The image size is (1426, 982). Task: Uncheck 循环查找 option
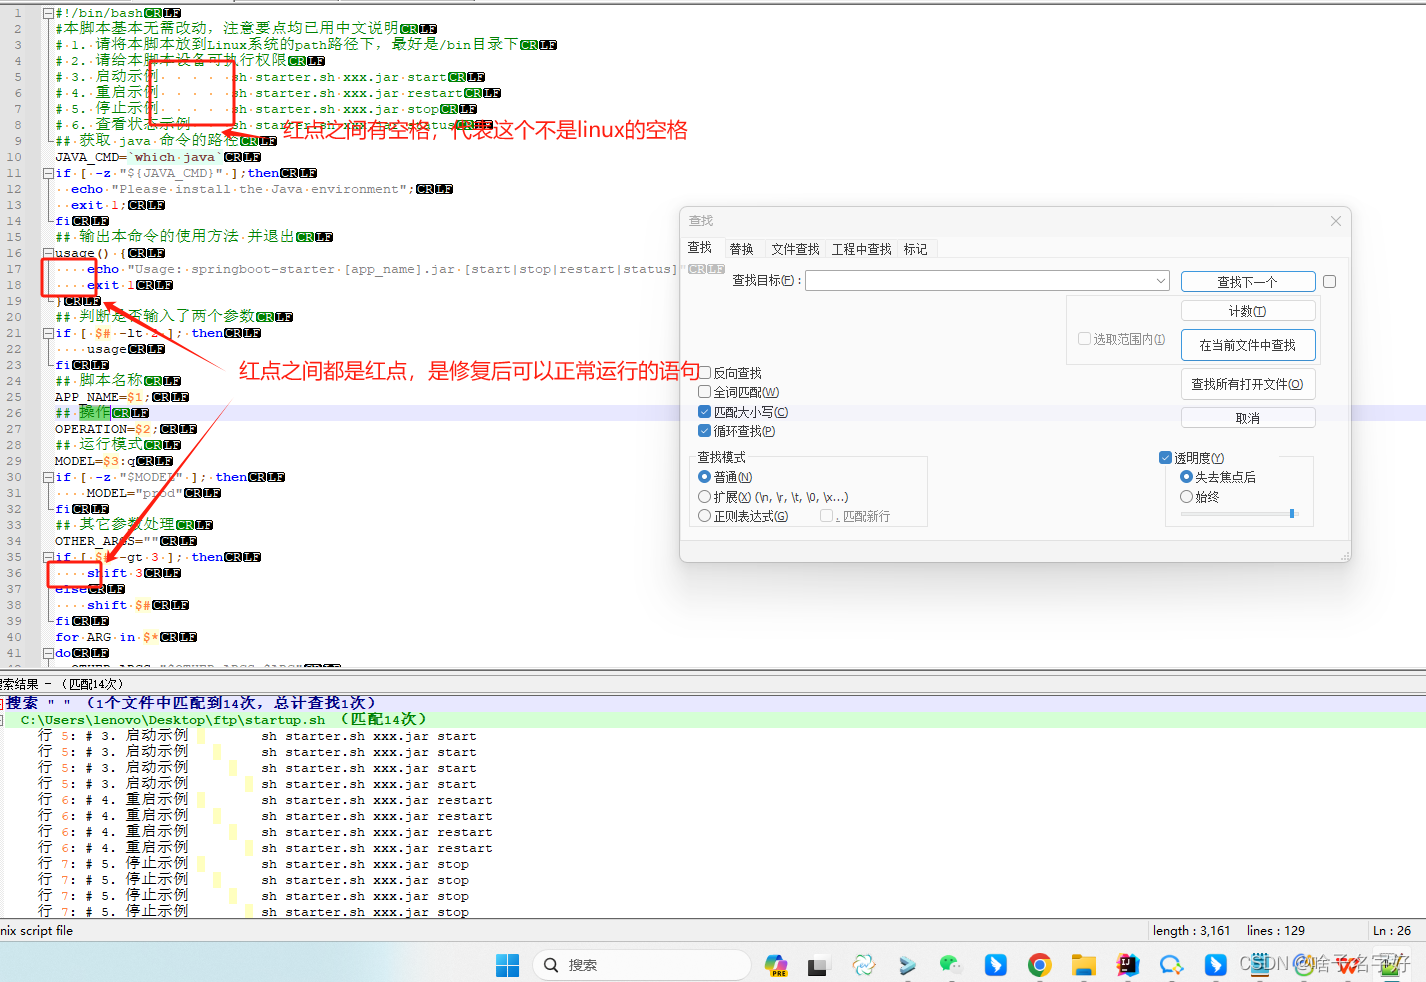(705, 431)
